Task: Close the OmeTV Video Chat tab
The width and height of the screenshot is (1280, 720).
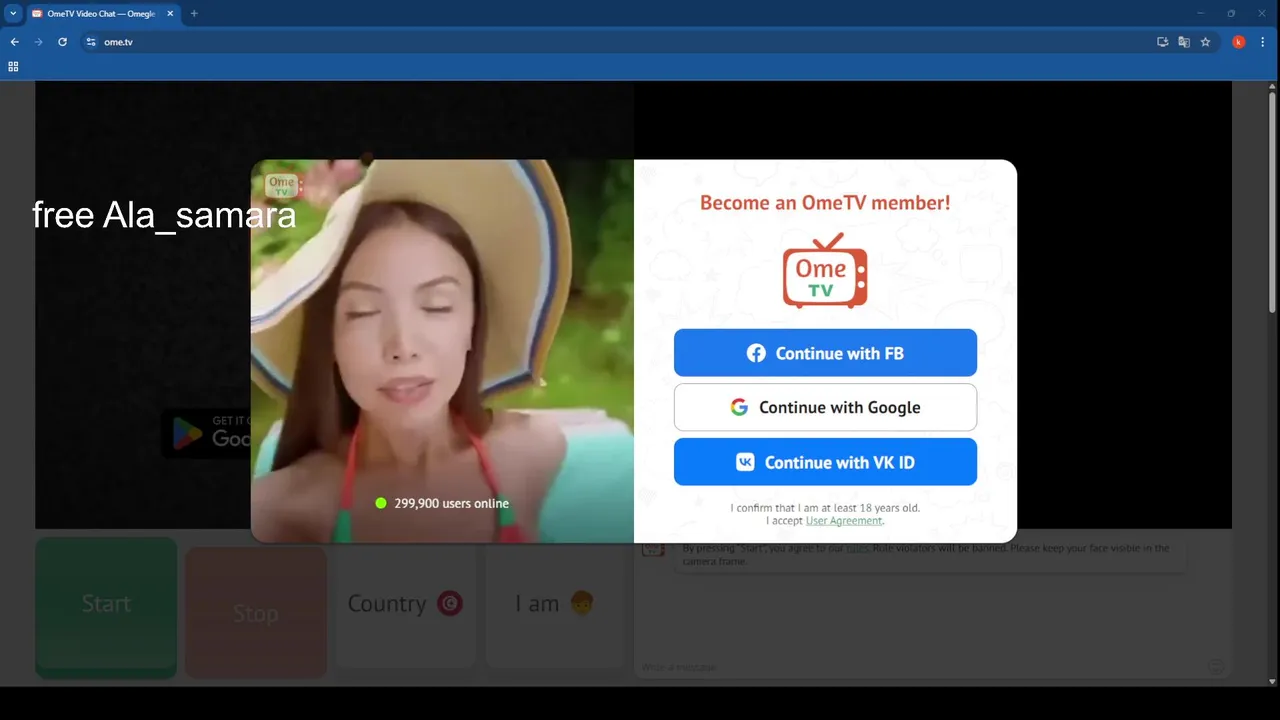Action: click(x=169, y=14)
